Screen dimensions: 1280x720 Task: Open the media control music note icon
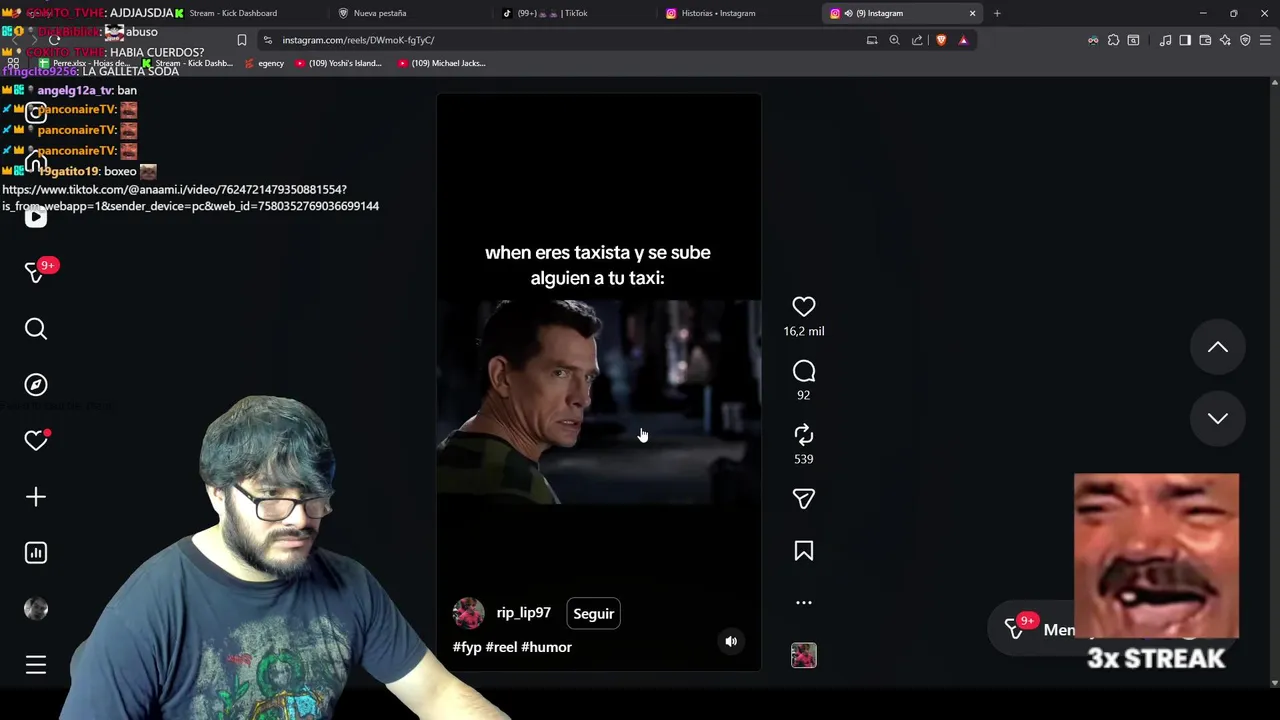coord(1165,40)
